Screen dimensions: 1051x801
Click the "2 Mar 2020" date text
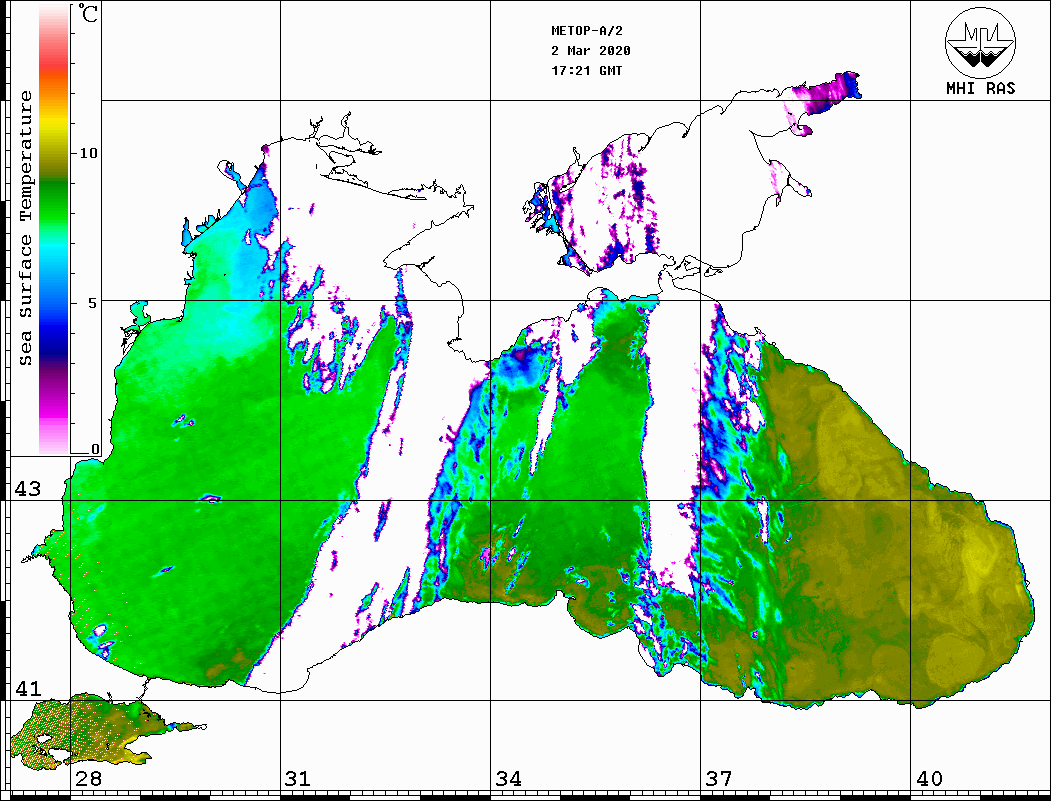591,51
